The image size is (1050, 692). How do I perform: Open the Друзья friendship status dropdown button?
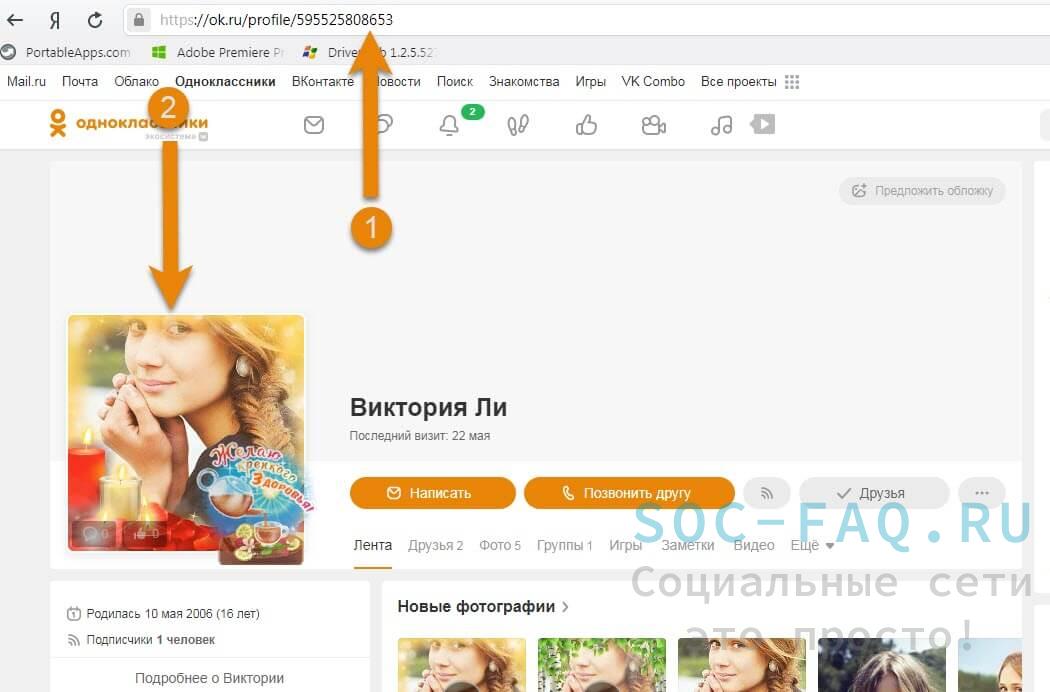[875, 493]
